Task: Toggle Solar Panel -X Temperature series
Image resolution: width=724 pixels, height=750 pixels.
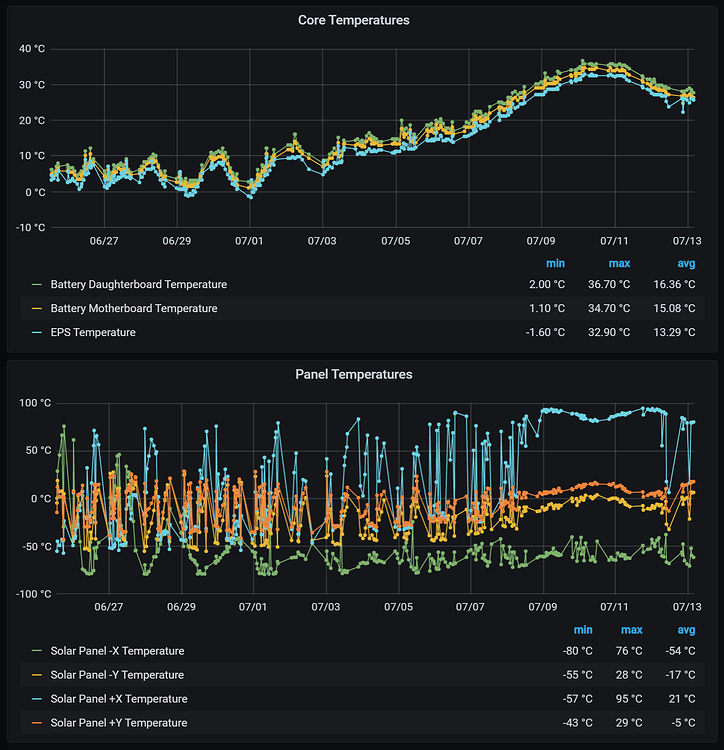Action: (117, 651)
